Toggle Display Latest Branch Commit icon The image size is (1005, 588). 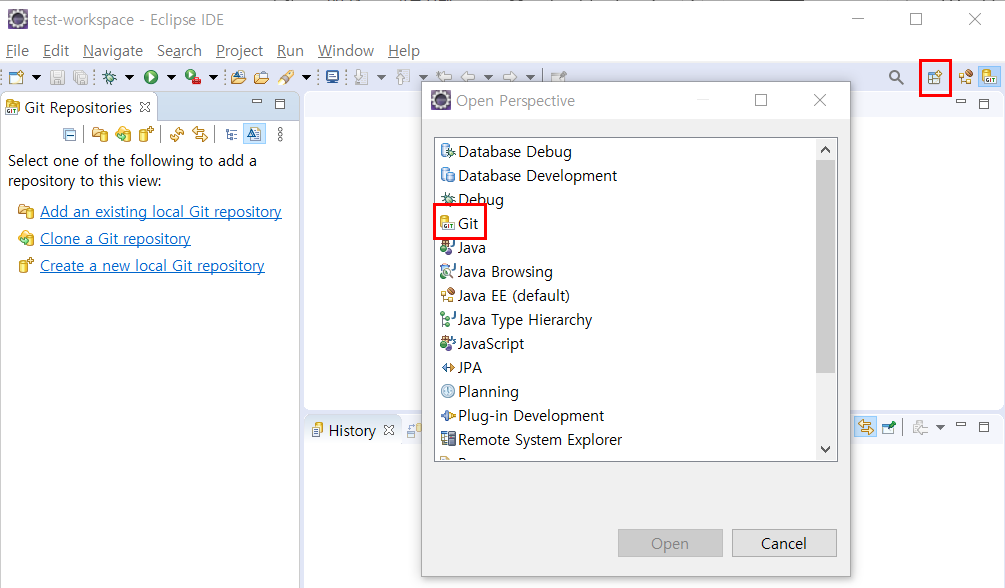click(254, 134)
